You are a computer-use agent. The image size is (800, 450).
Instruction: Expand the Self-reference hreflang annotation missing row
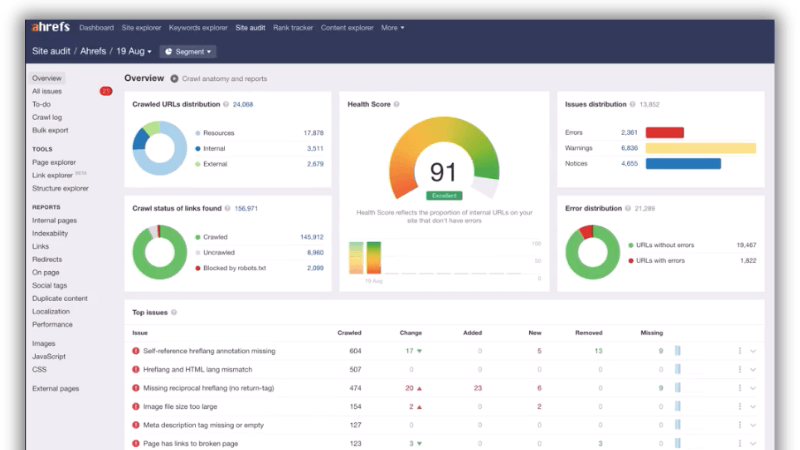click(x=753, y=351)
